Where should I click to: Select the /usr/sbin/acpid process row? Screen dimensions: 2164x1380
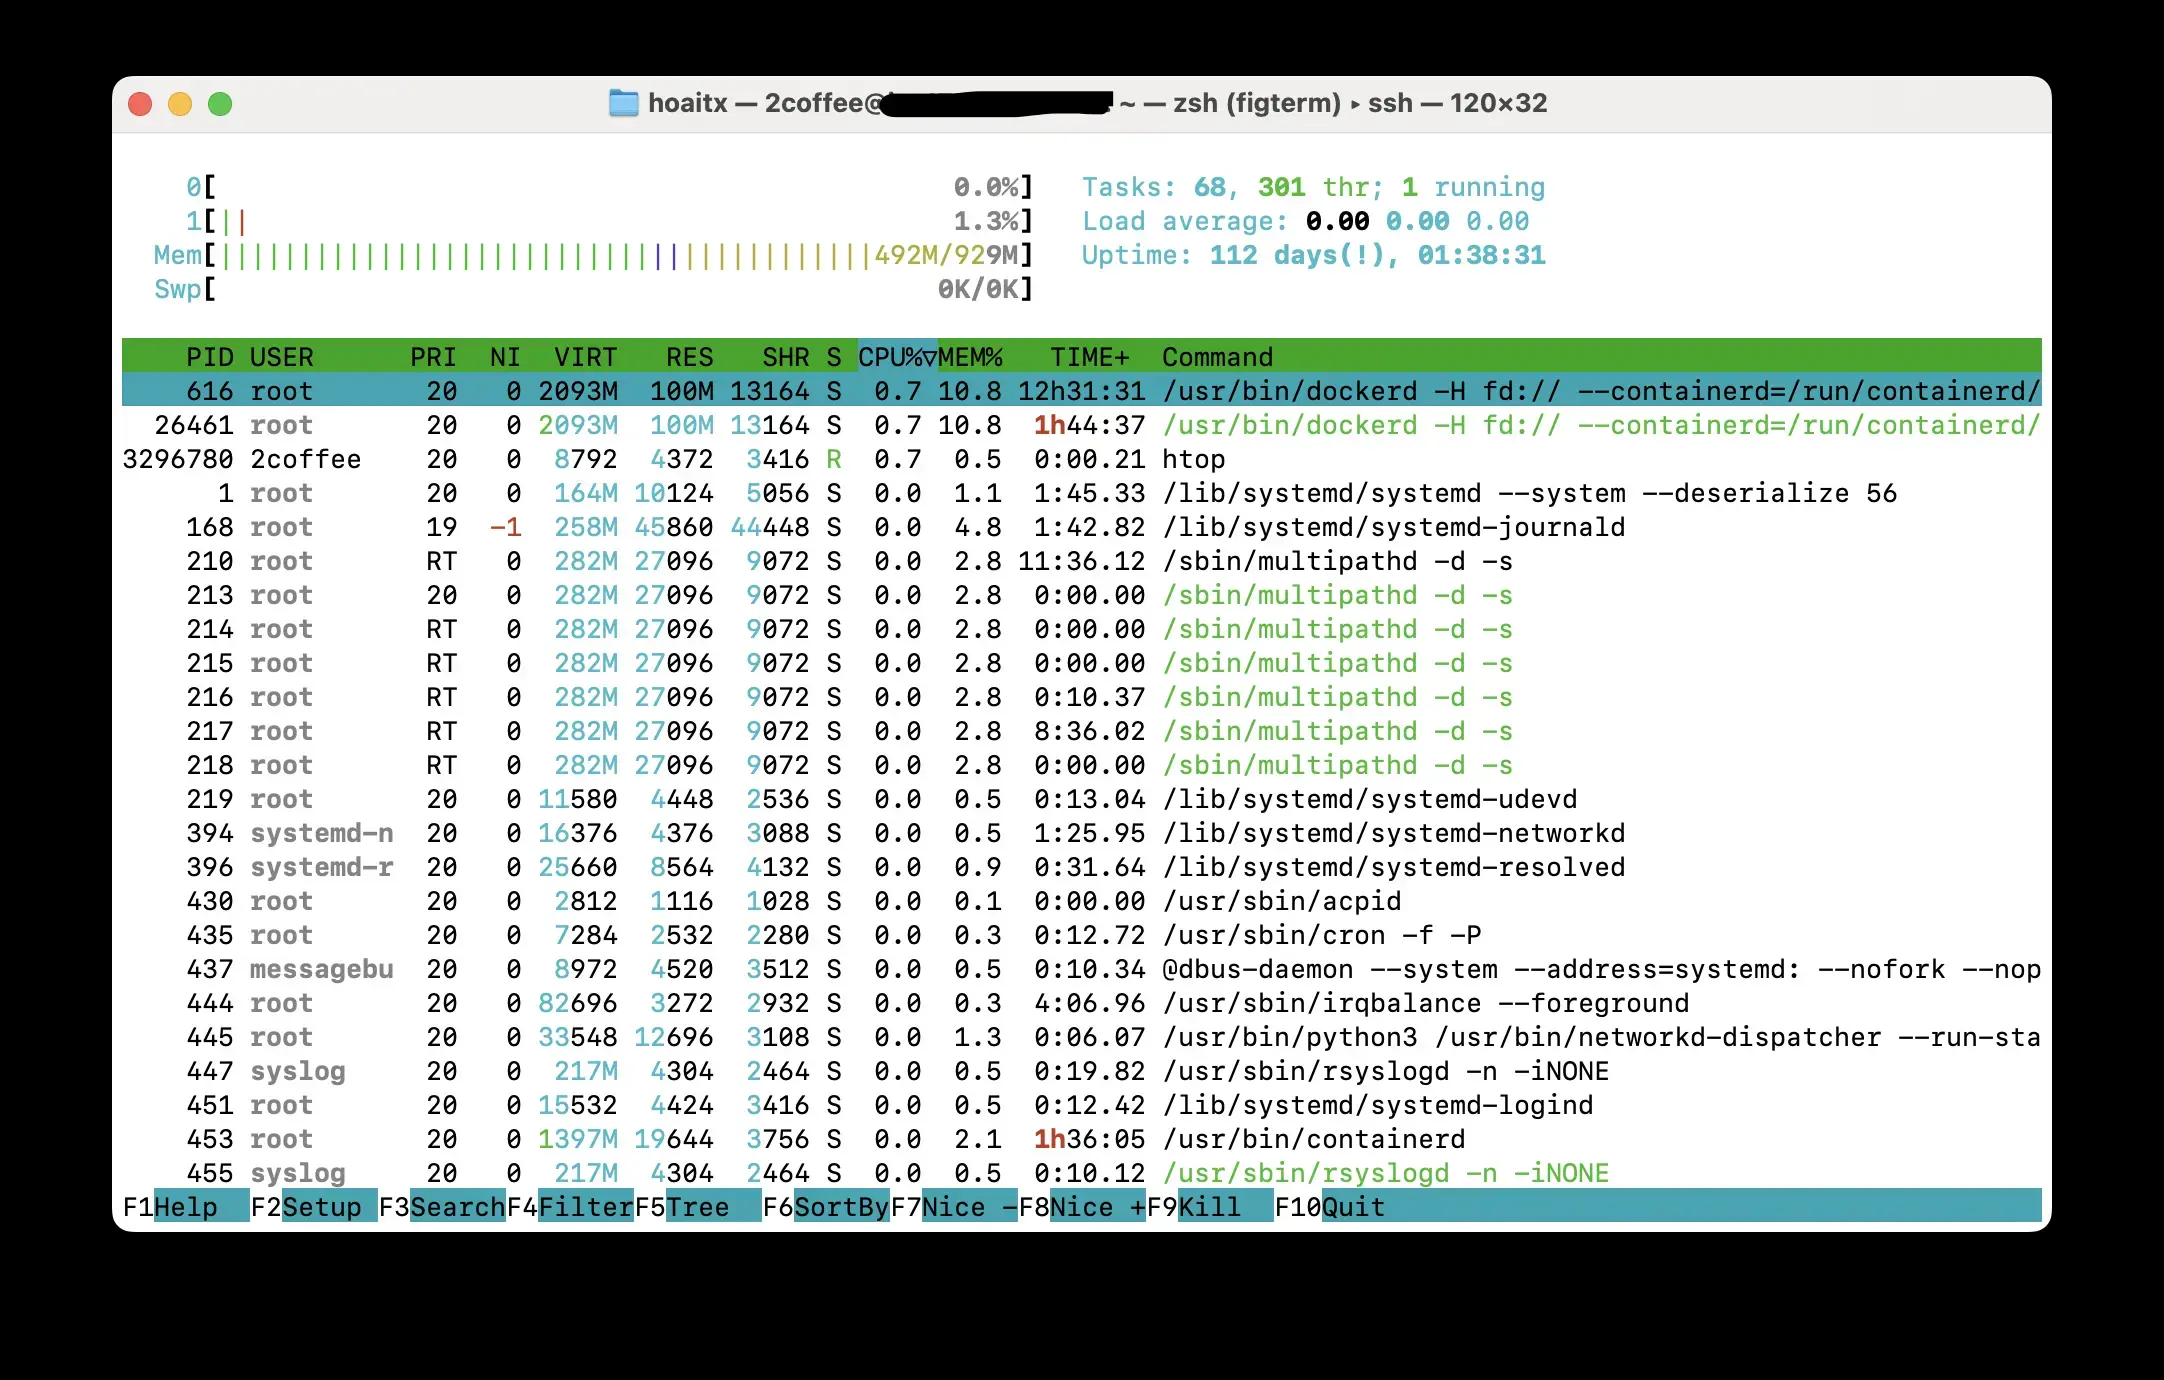1081,901
